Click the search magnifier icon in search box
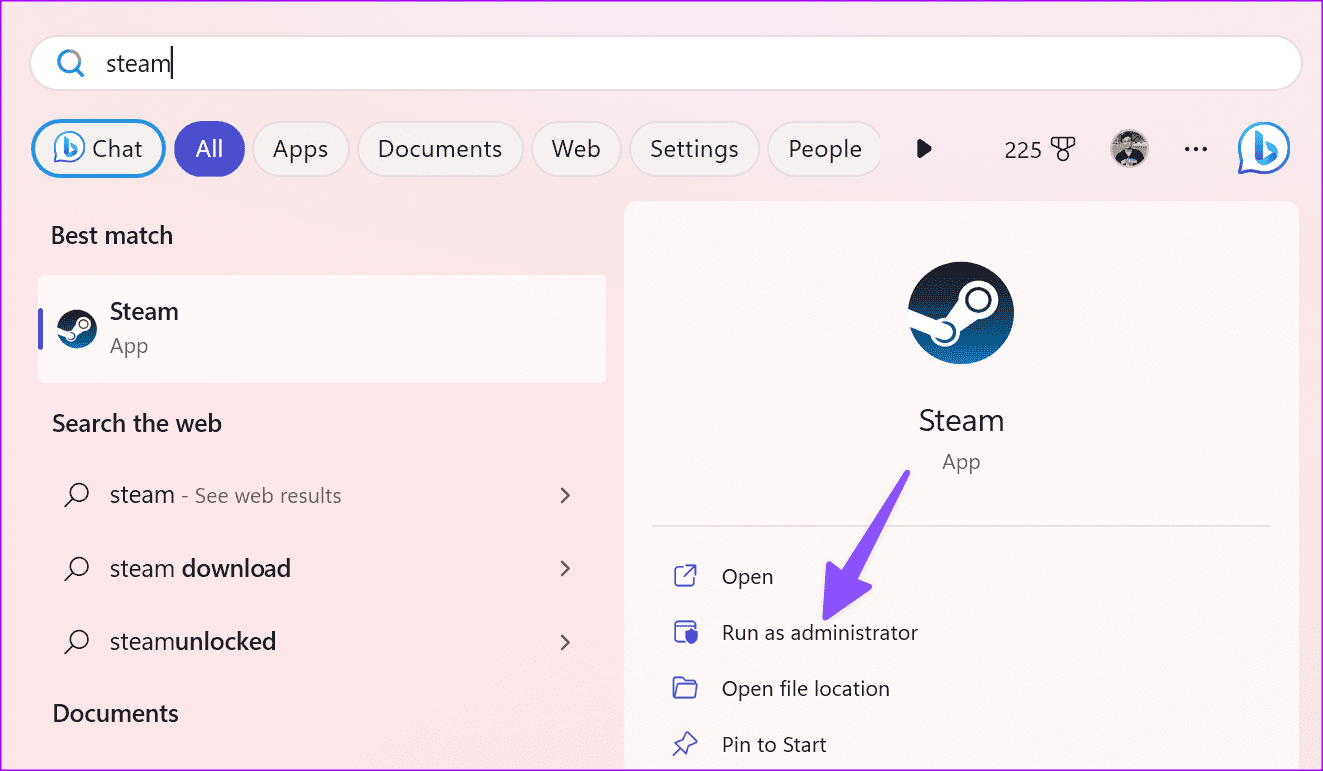 [70, 64]
